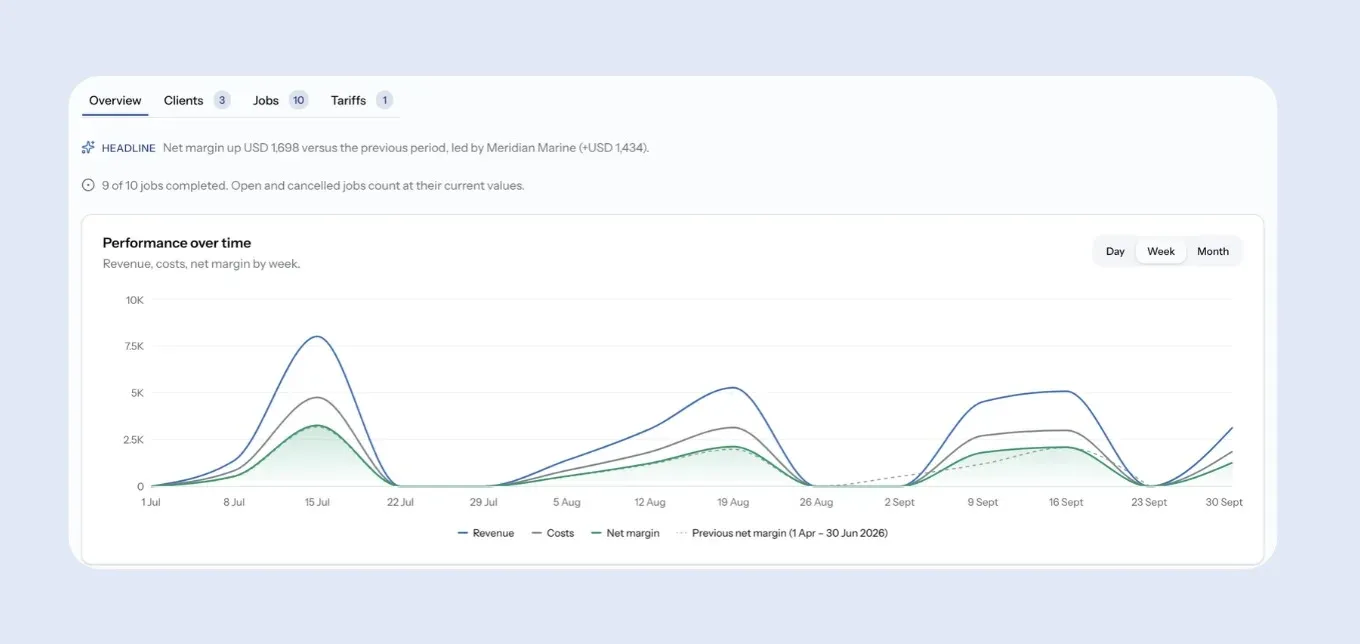Toggle the Previous net margin legend entry
Viewport: 1360px width, 644px height.
pos(782,533)
